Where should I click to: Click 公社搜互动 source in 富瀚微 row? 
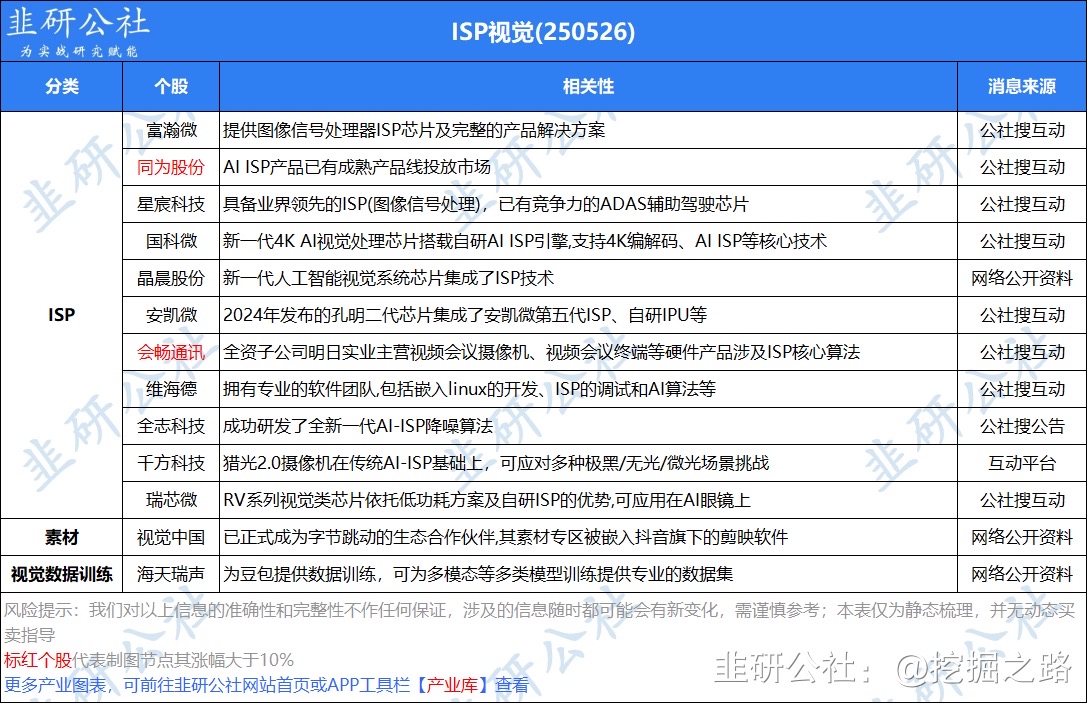click(1022, 130)
